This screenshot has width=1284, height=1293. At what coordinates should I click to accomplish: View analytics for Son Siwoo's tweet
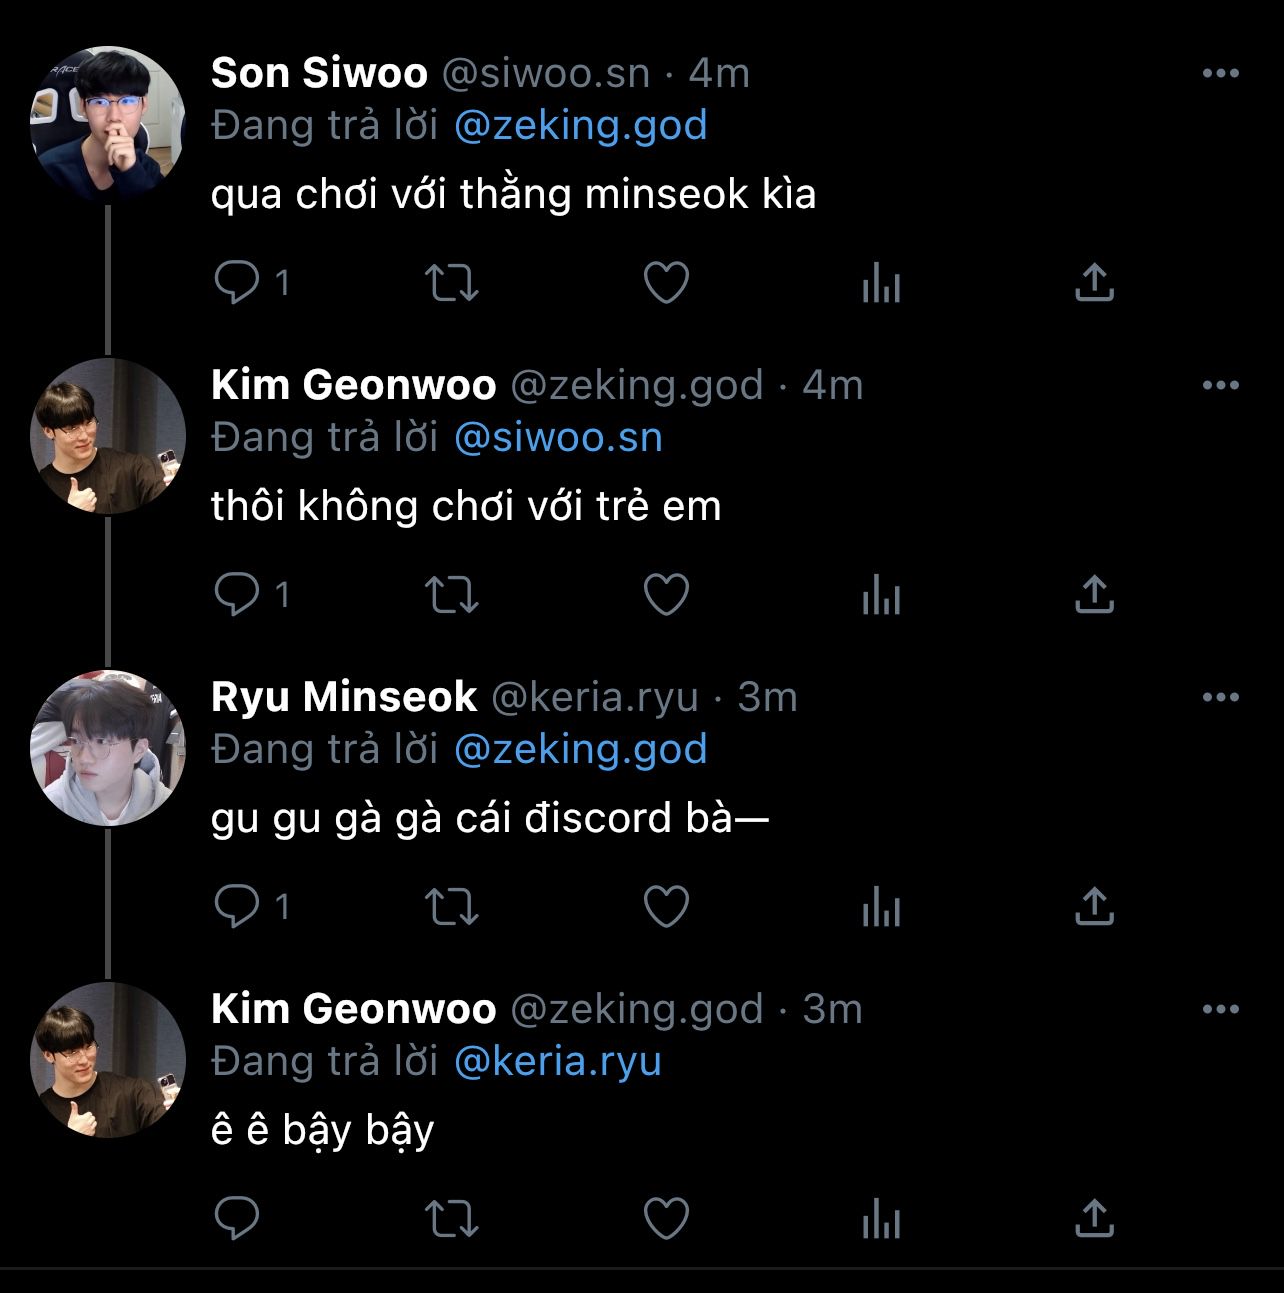tap(881, 283)
